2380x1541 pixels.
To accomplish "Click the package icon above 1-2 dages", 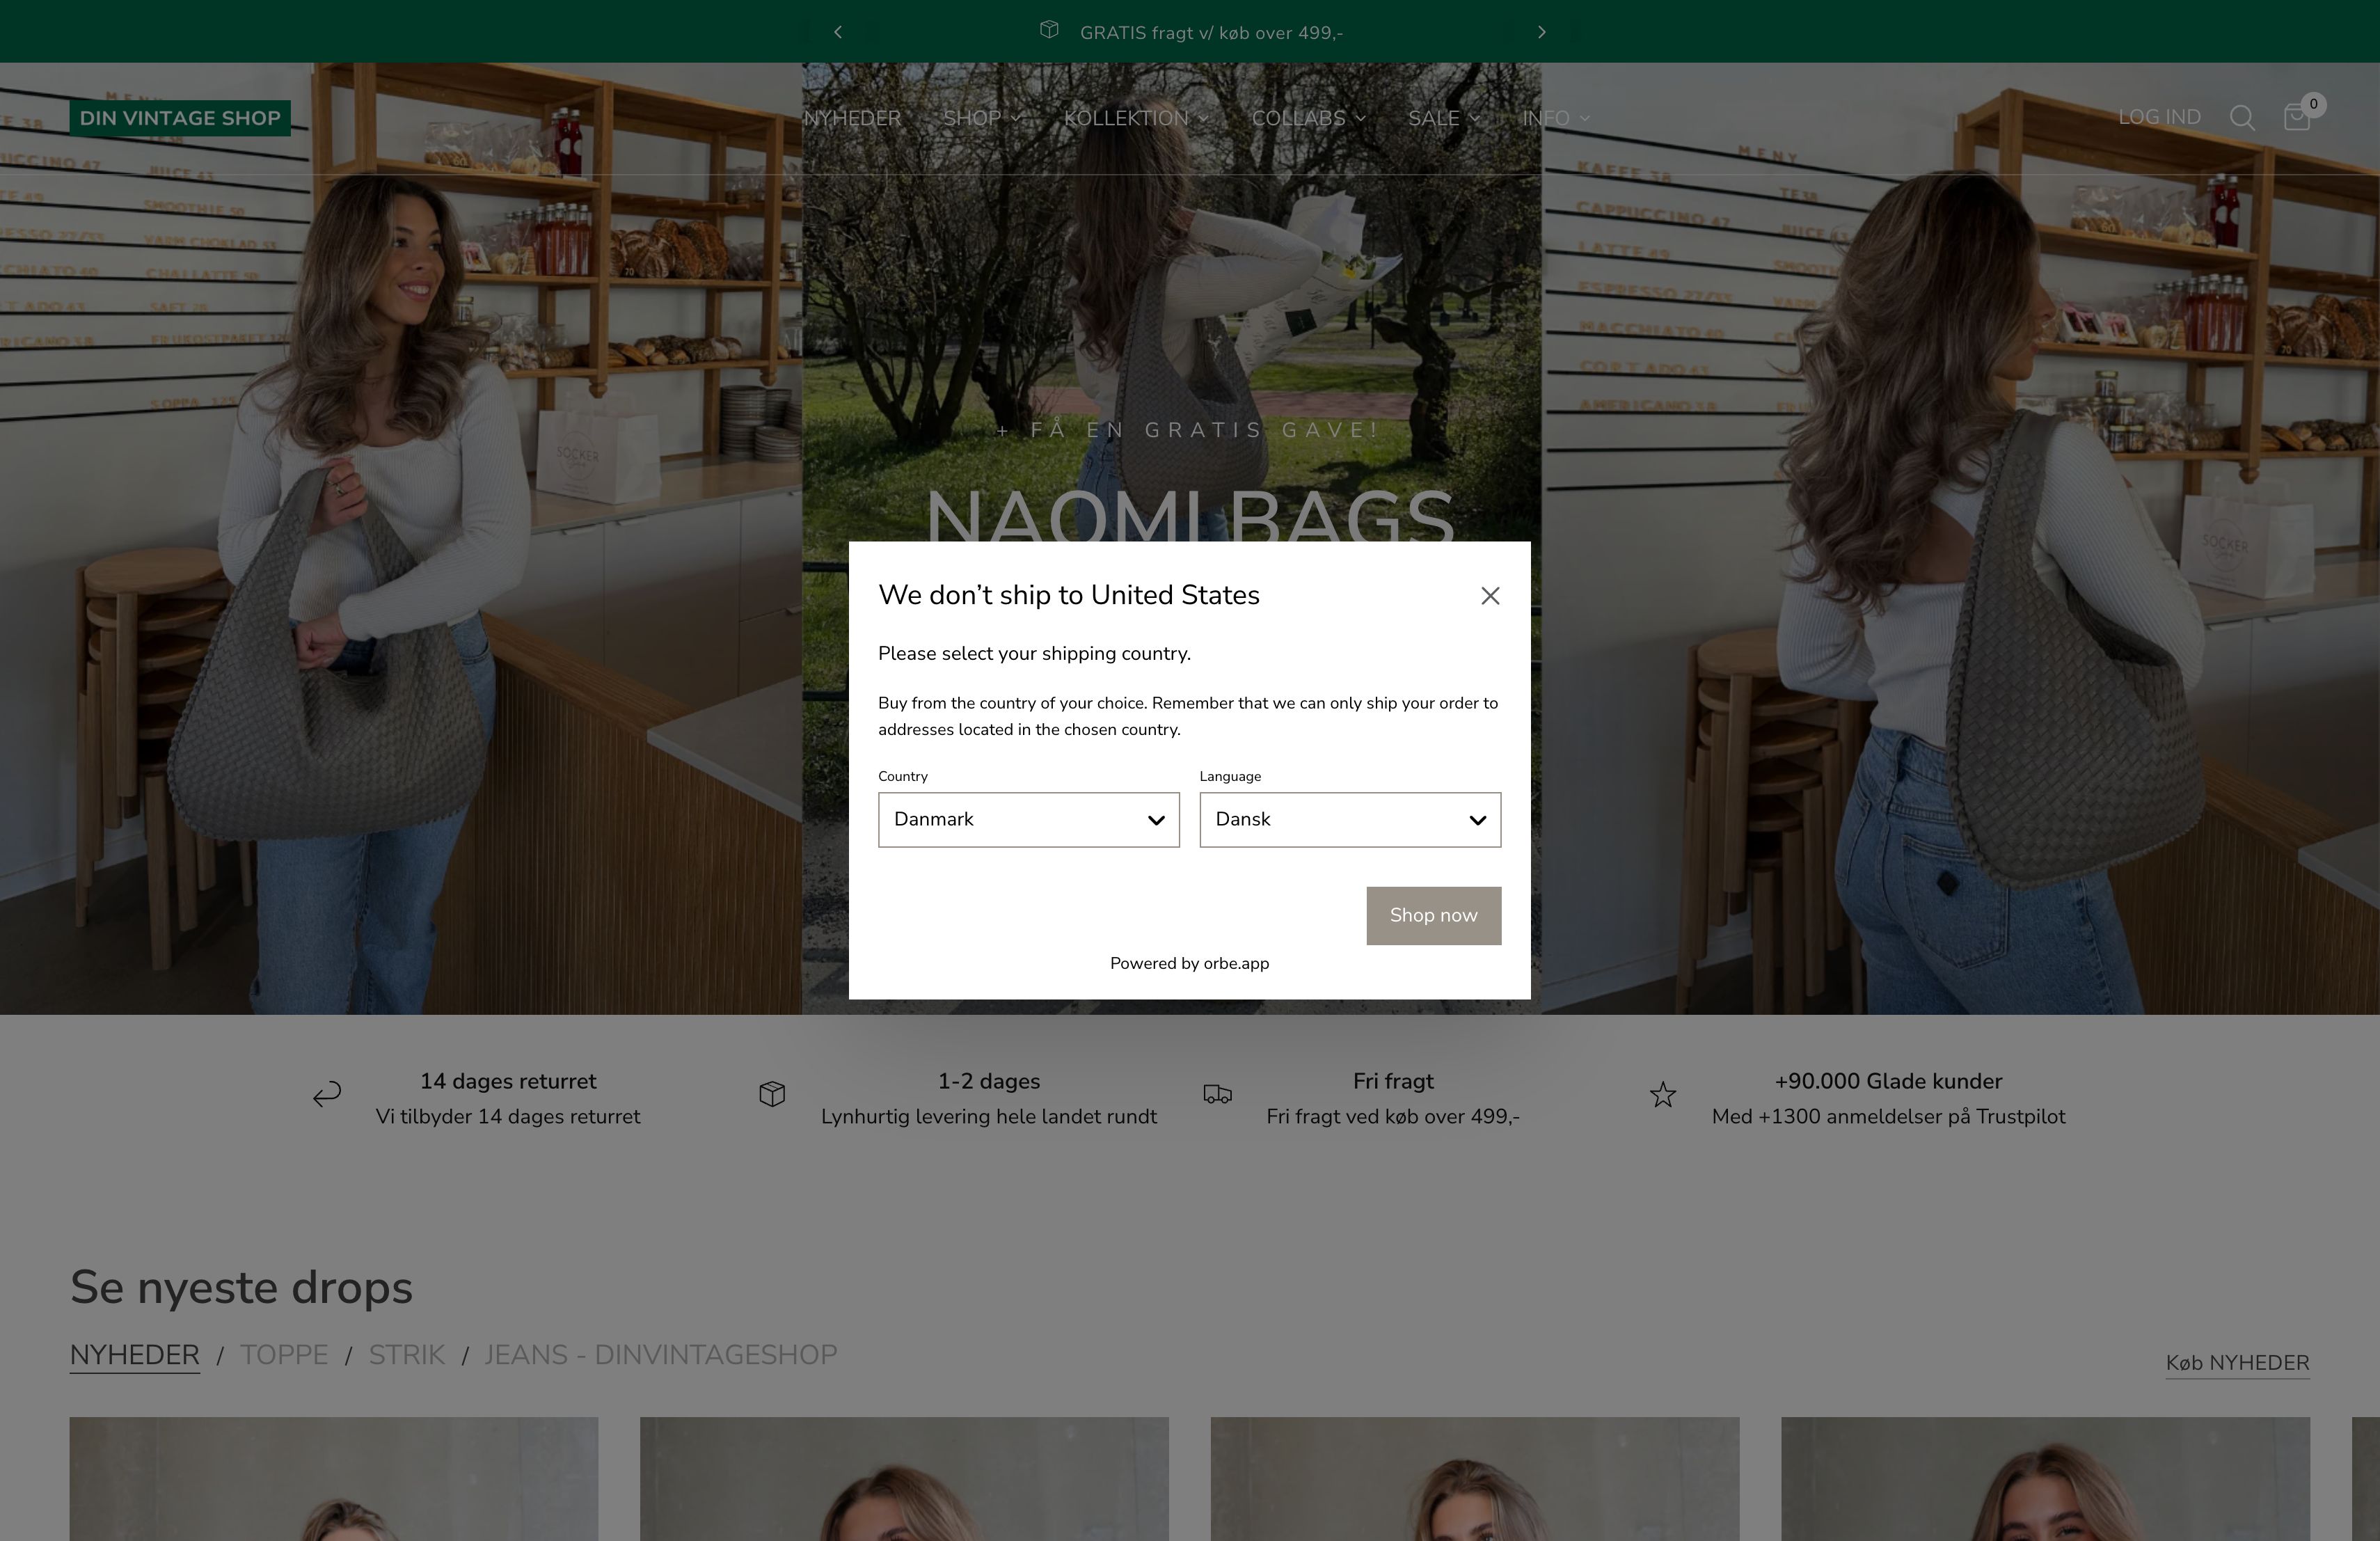I will (771, 1095).
